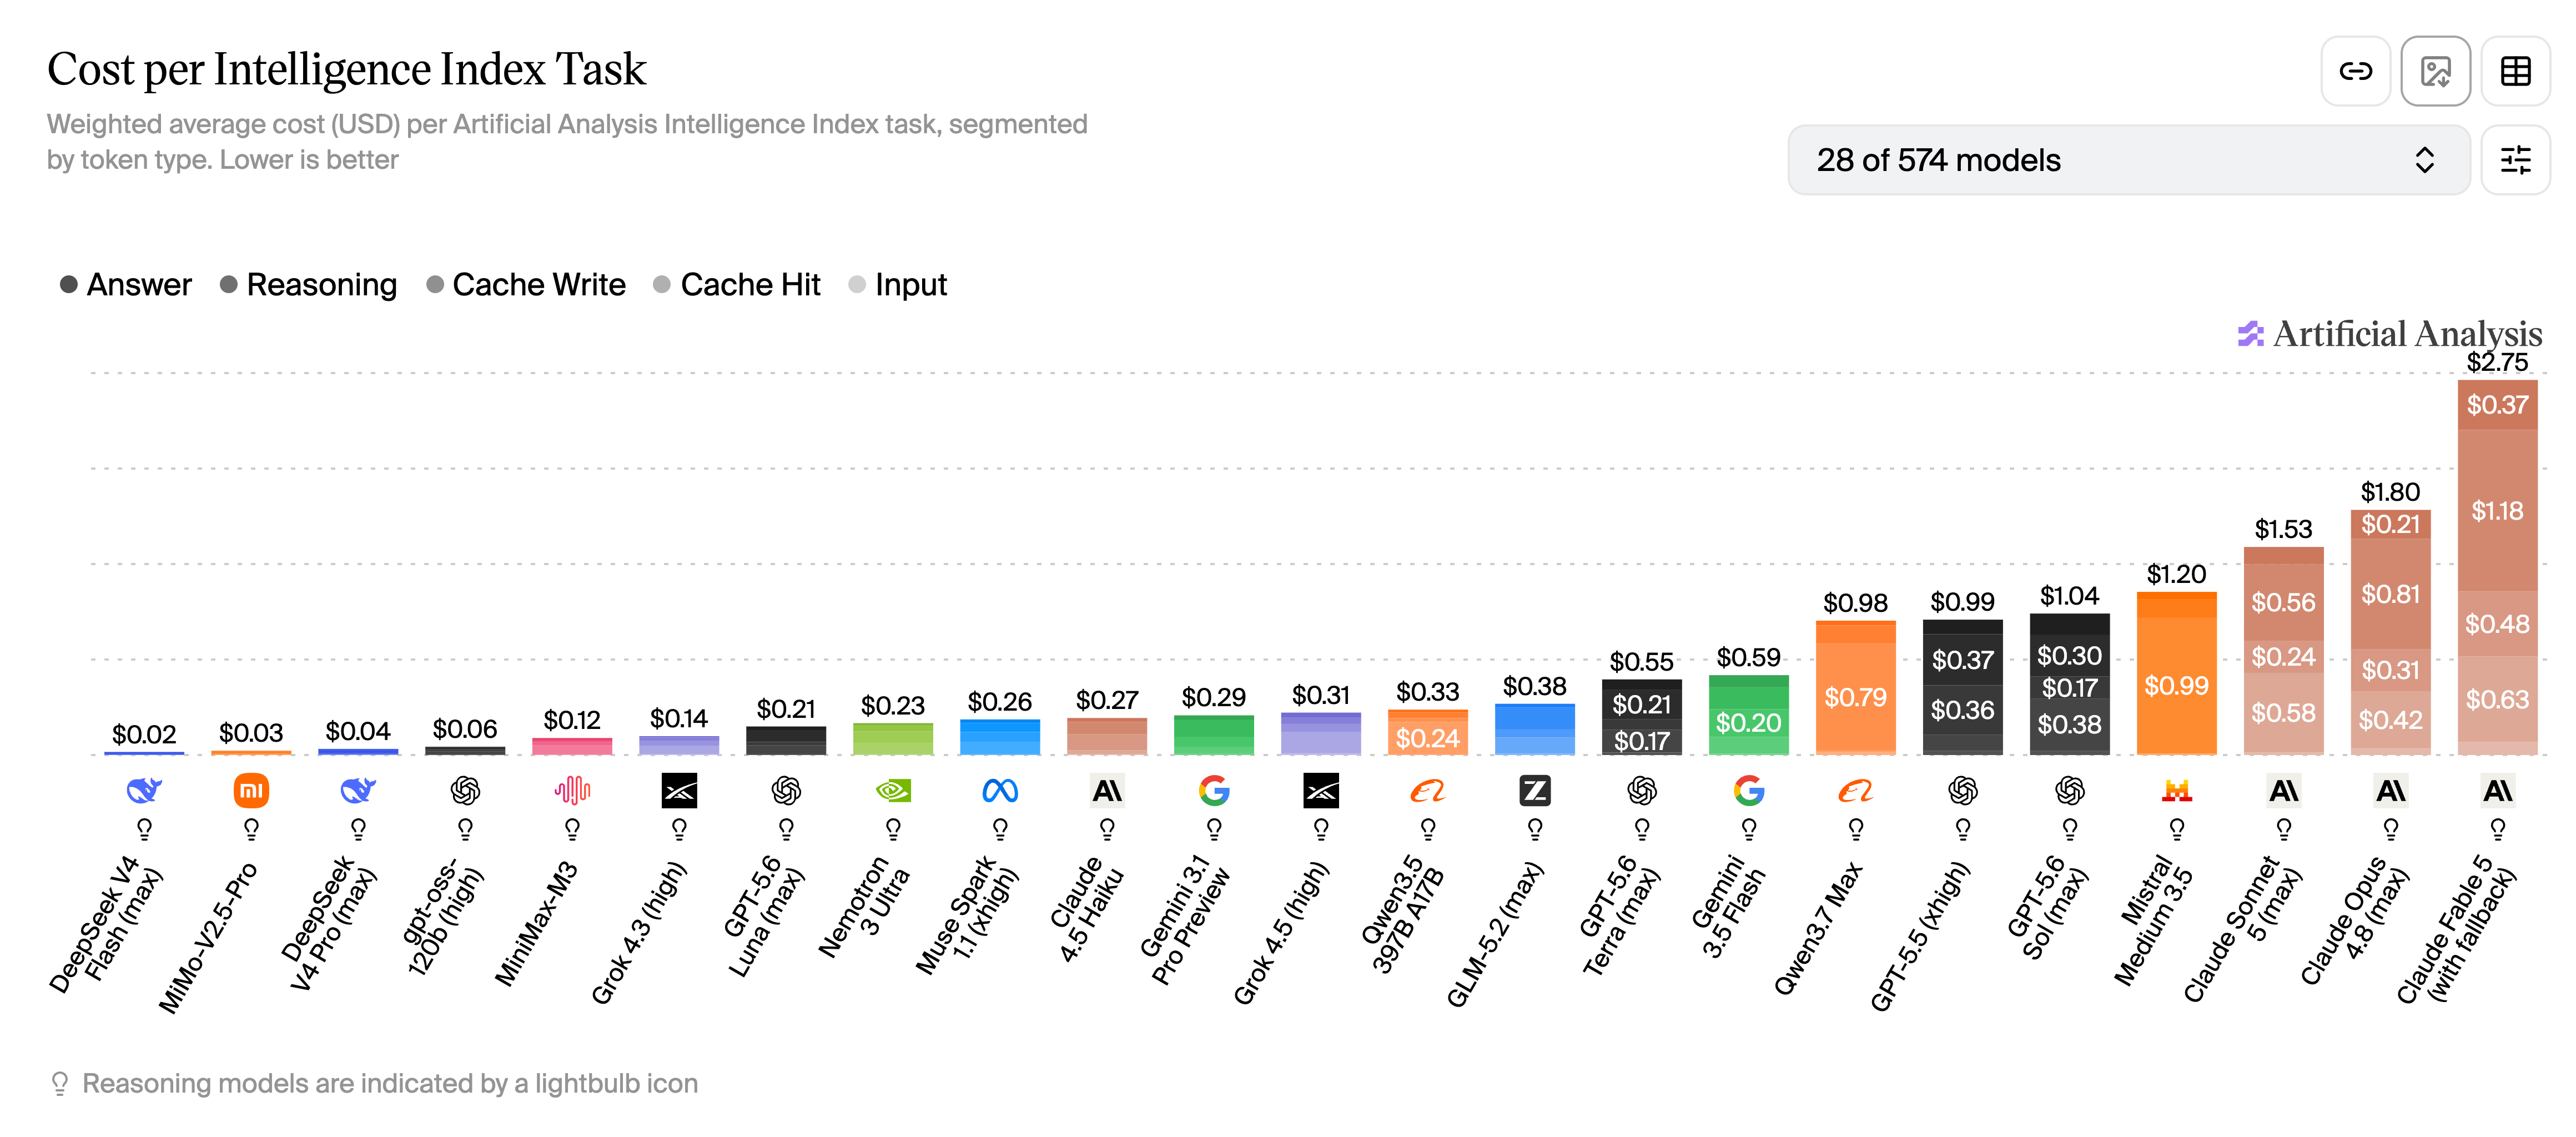This screenshot has width=2576, height=1137.
Task: Switch to table view using the grid icon
Action: [x=2515, y=71]
